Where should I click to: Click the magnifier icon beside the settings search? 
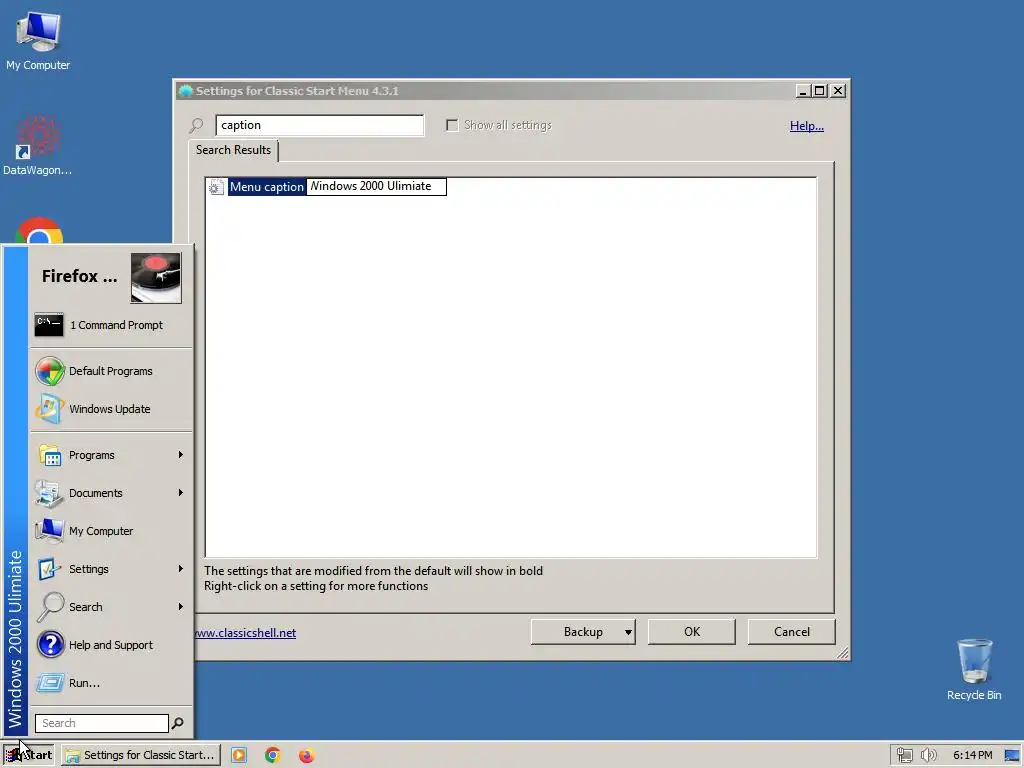196,125
